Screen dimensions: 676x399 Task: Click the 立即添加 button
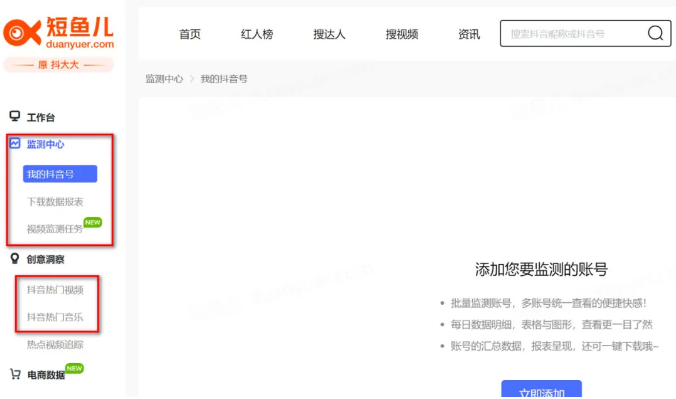click(x=541, y=389)
